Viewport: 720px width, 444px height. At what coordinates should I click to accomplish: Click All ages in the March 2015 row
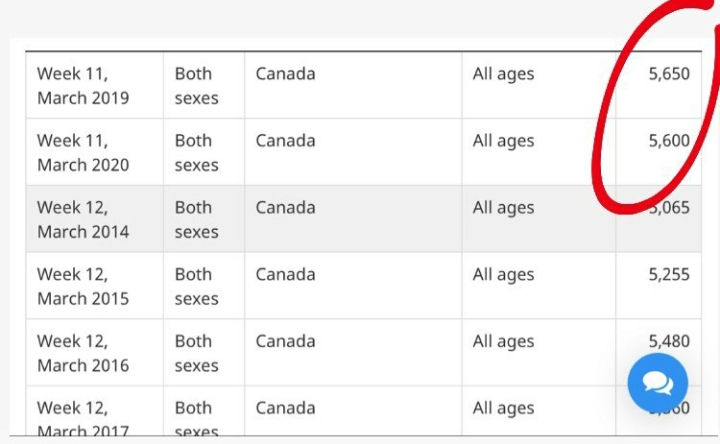503,274
